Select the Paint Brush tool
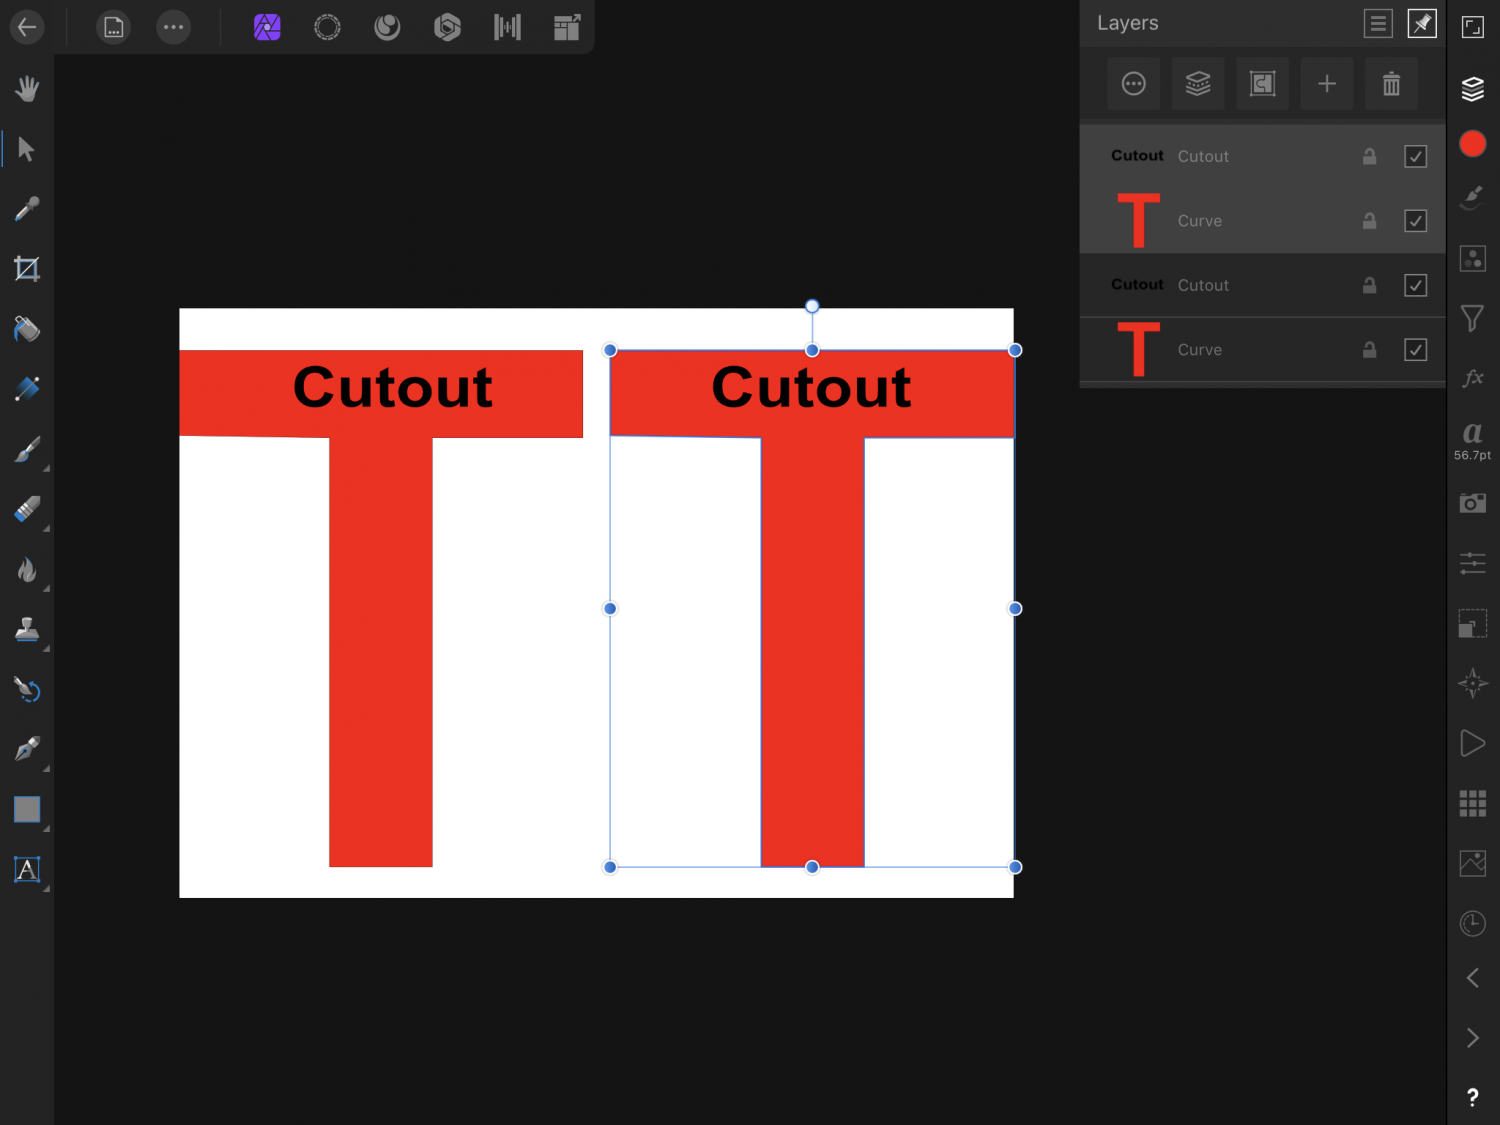1500x1125 pixels. click(x=27, y=450)
